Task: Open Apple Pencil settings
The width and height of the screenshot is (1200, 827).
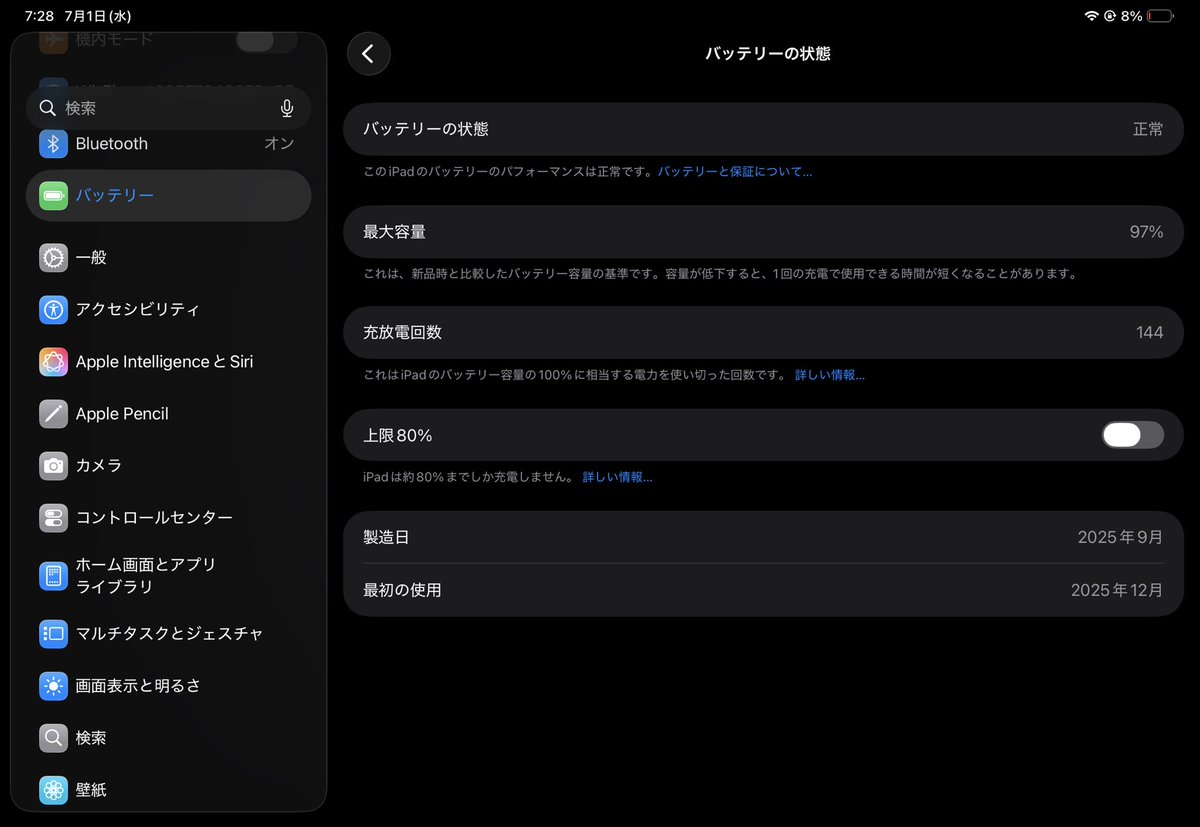Action: coord(168,414)
